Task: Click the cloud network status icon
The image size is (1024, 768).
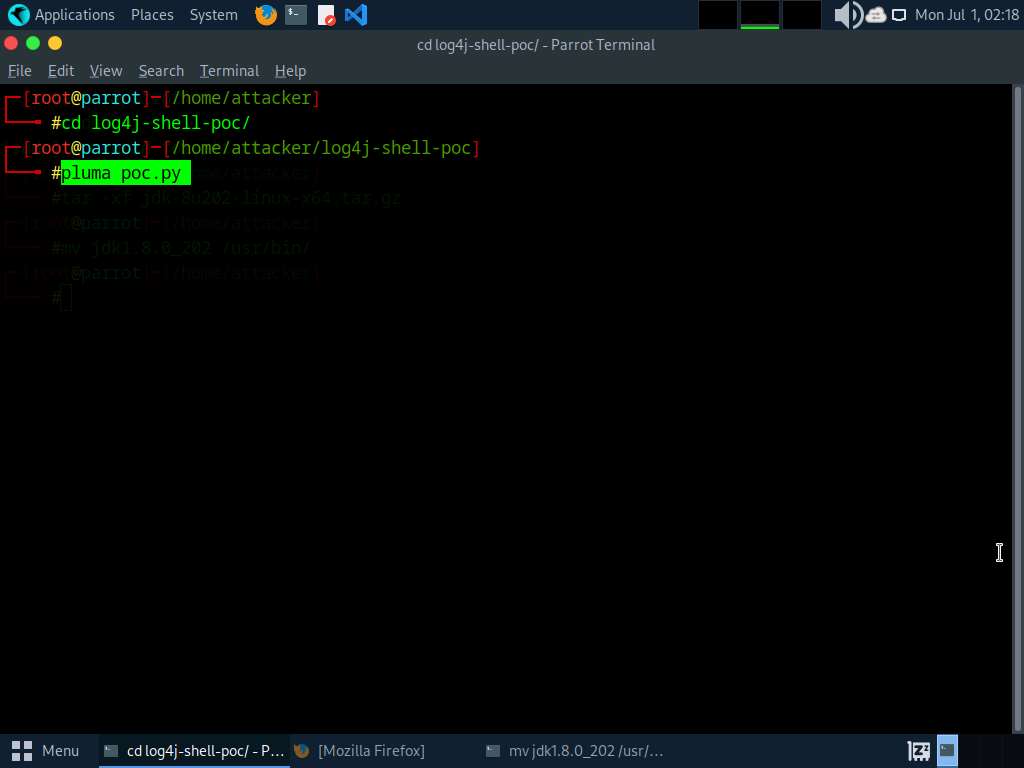Action: (x=876, y=15)
